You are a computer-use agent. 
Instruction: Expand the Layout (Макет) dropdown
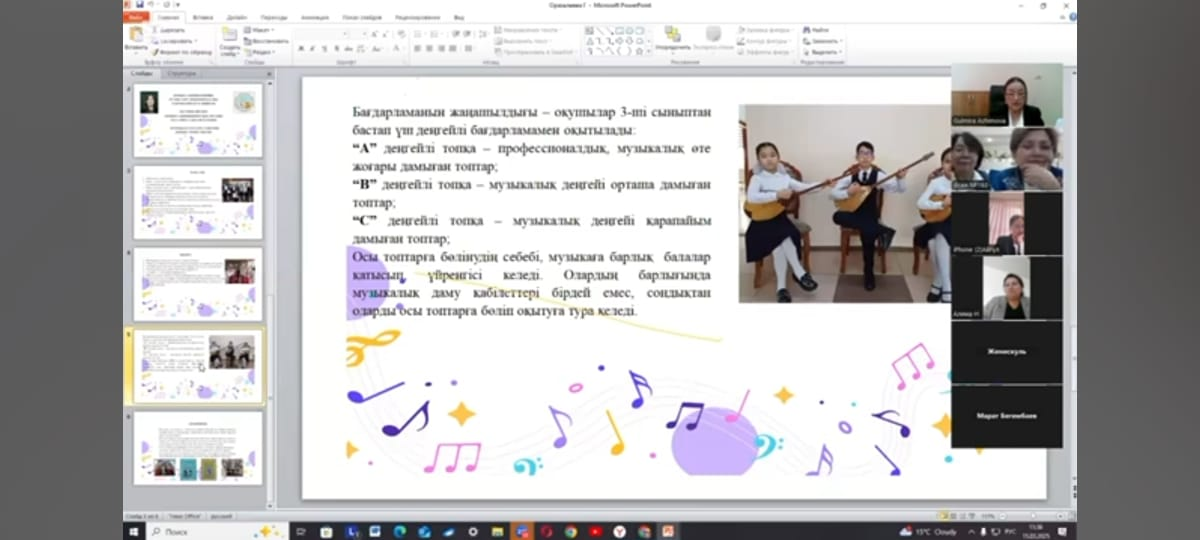point(262,30)
